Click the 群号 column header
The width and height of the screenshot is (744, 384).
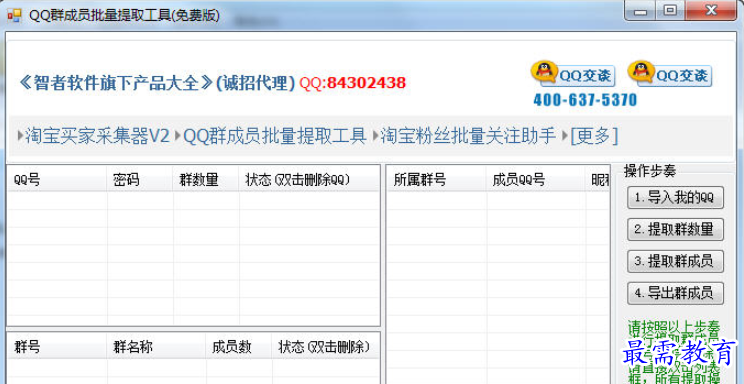click(57, 347)
